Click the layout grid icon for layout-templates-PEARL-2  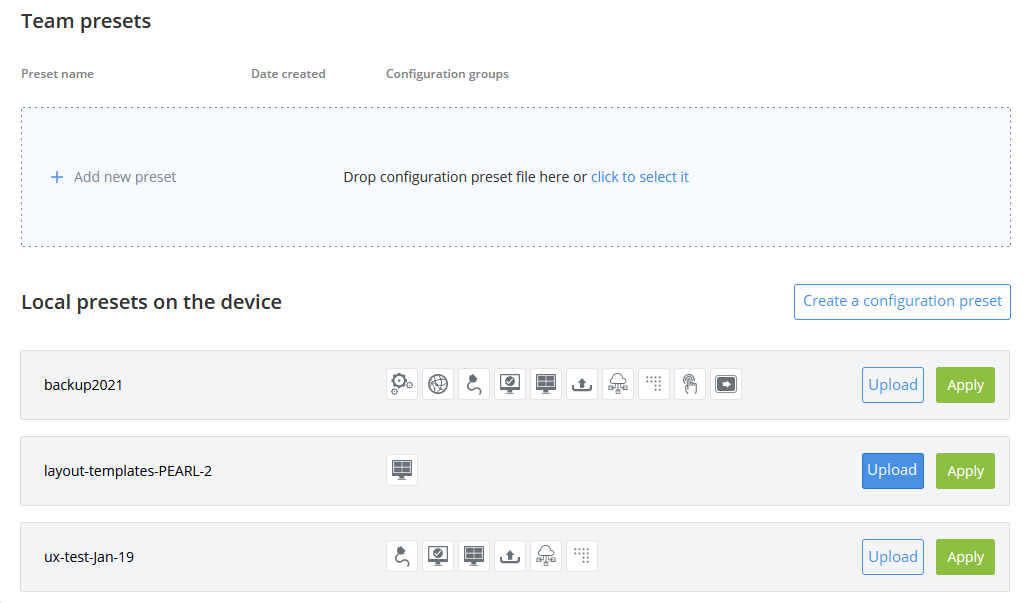[402, 470]
